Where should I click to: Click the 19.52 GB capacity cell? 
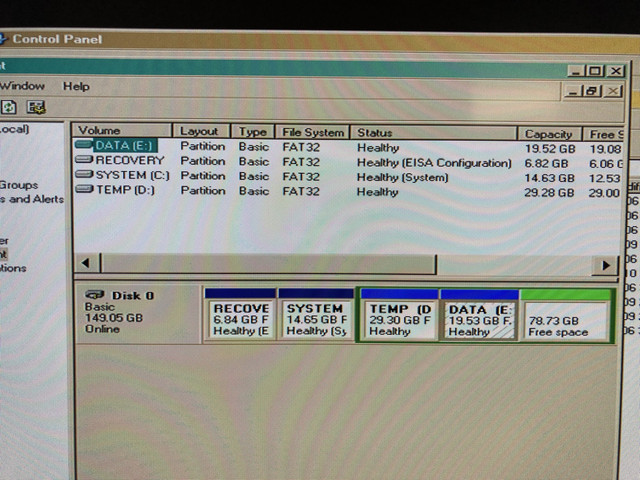tap(550, 149)
